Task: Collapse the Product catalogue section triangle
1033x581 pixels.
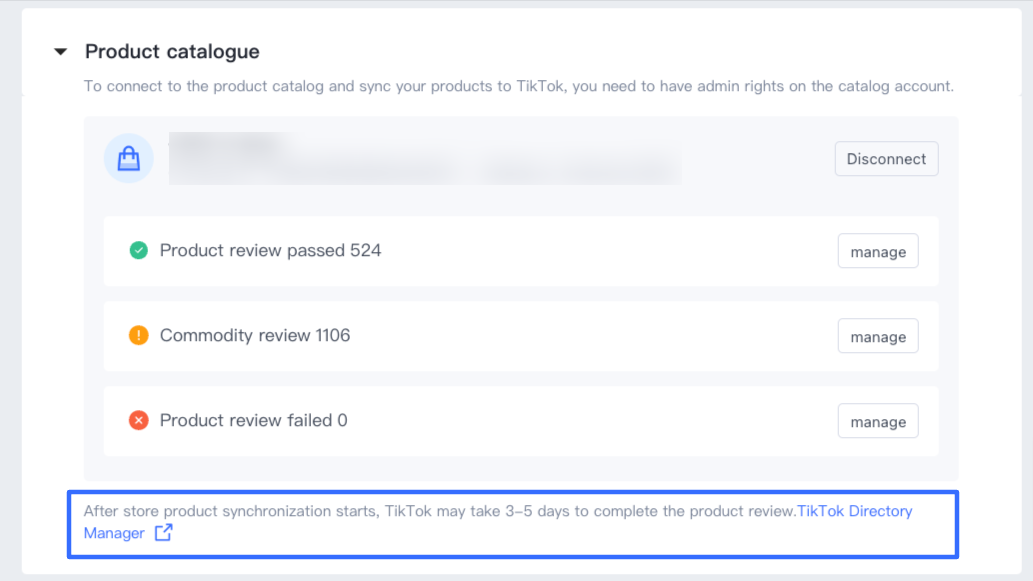Action: pos(61,52)
